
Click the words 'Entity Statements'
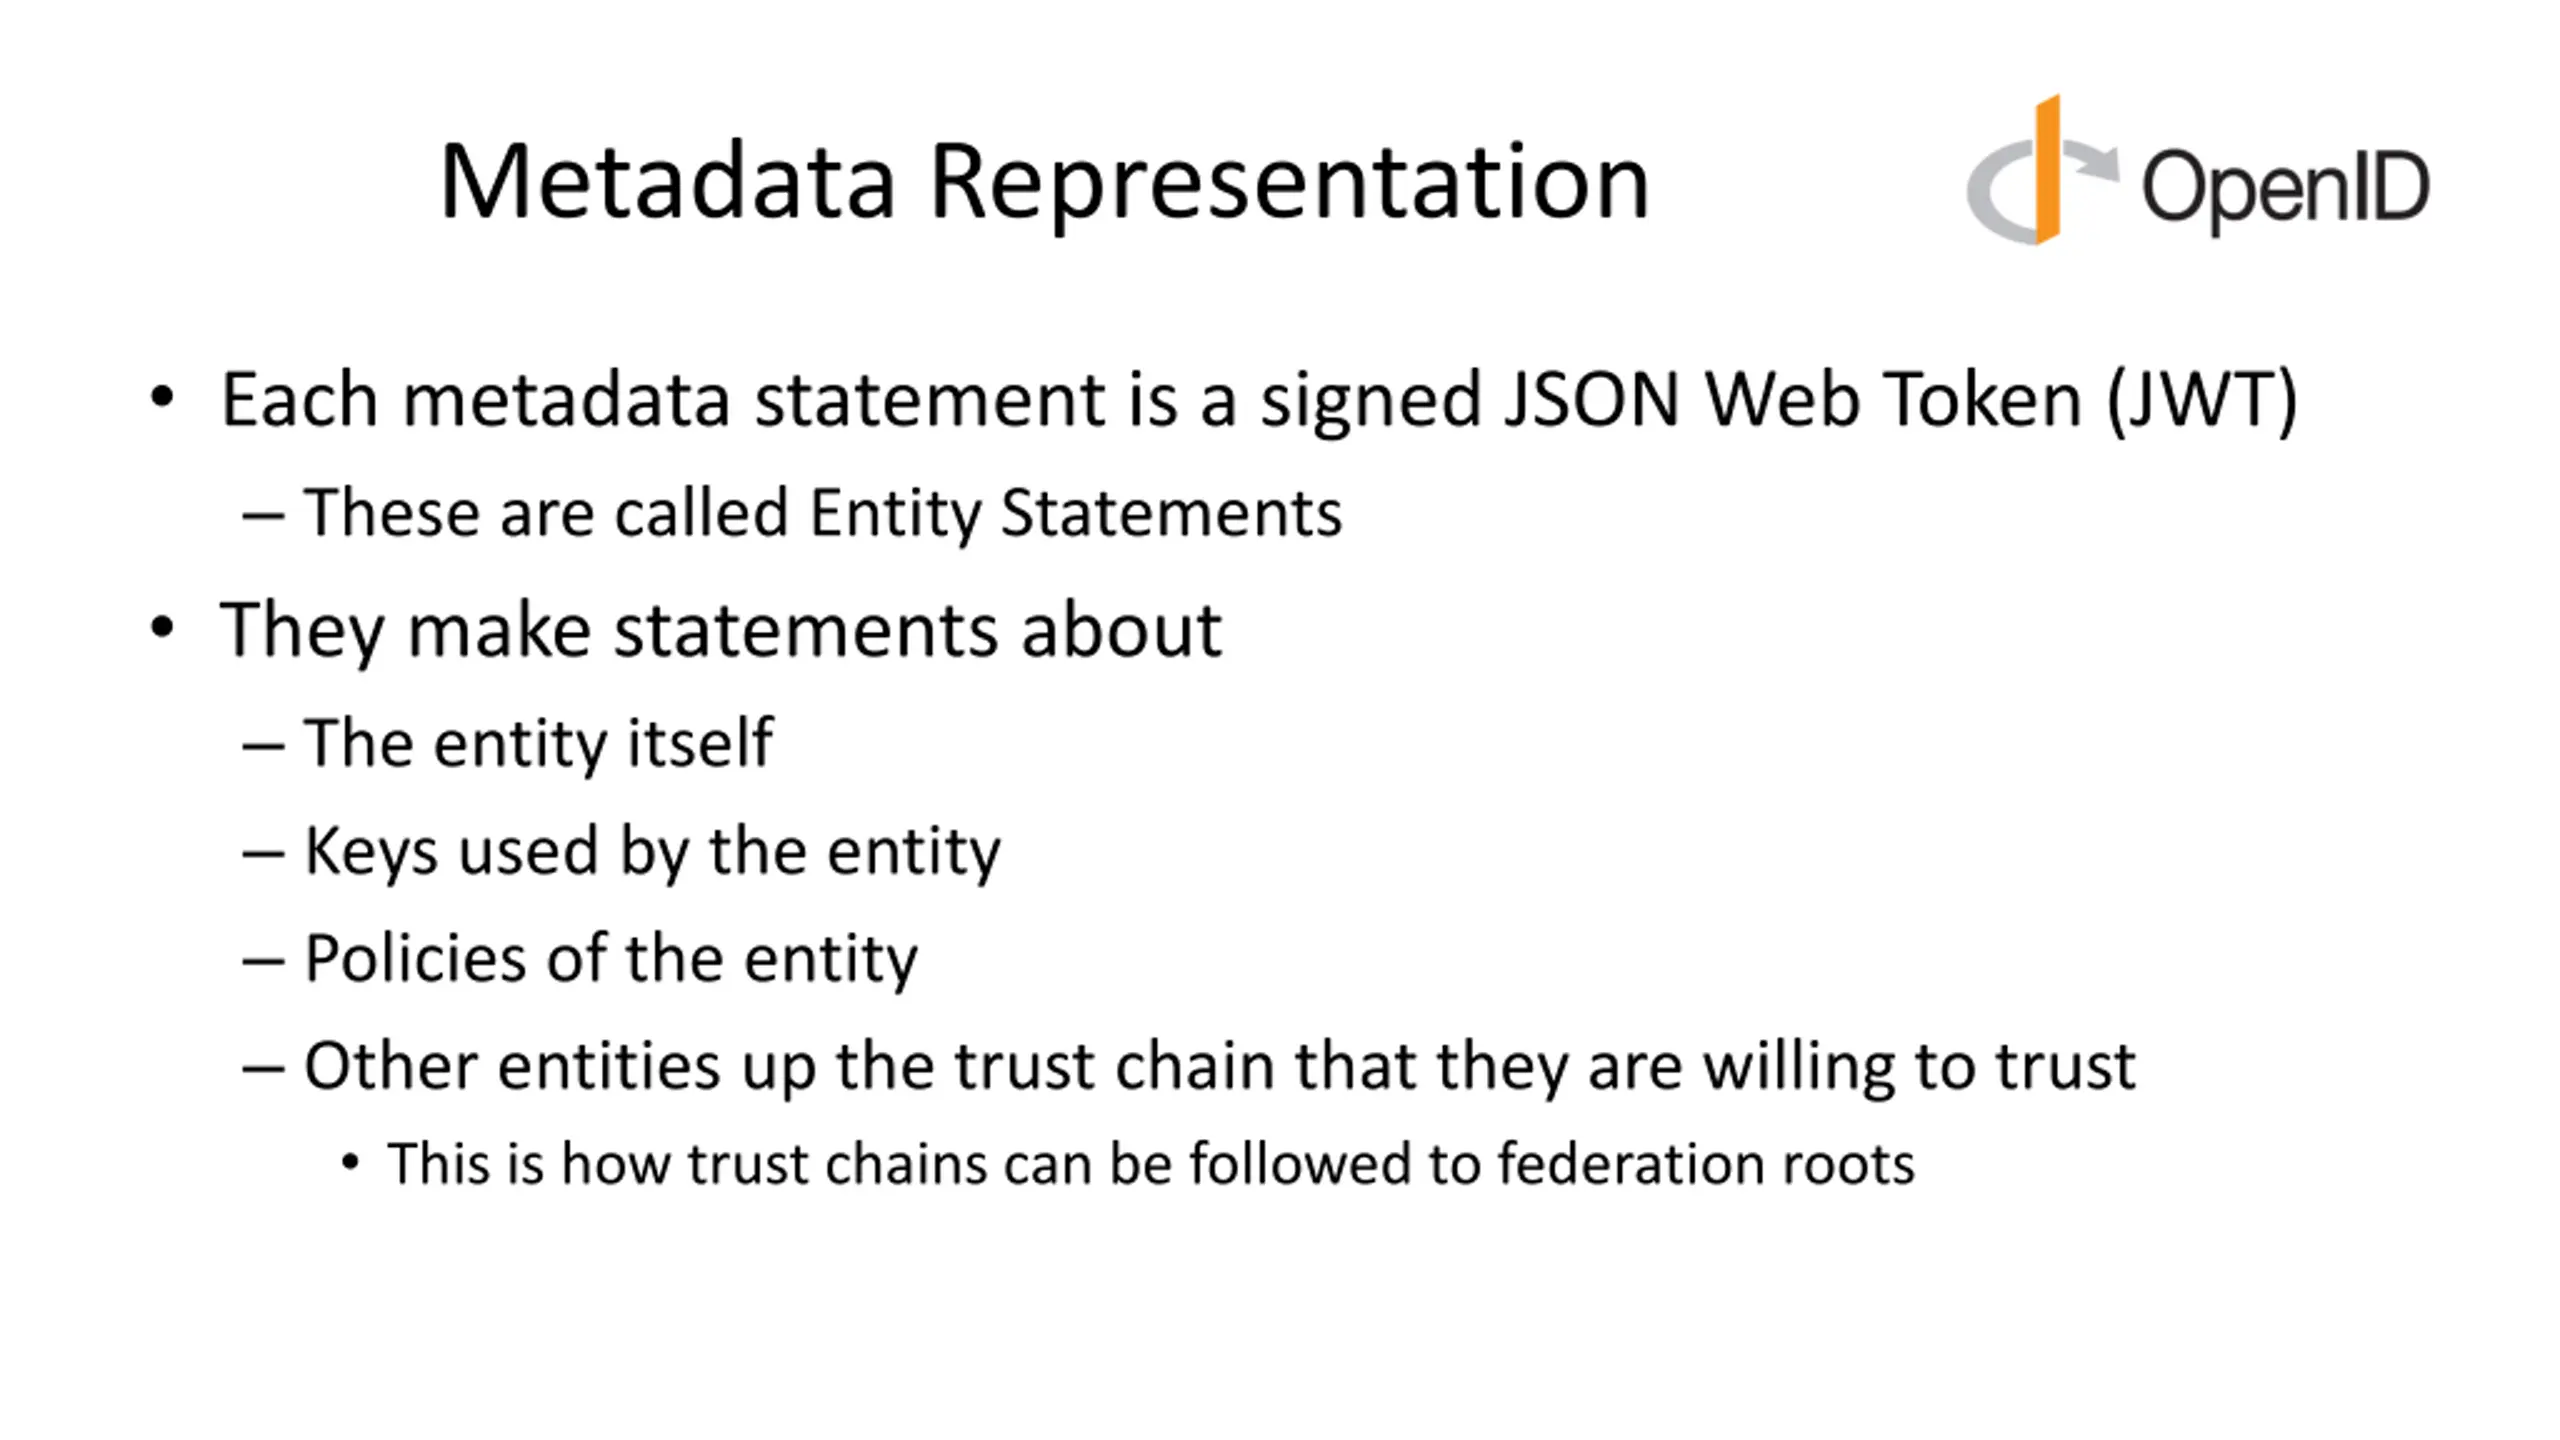(1075, 513)
